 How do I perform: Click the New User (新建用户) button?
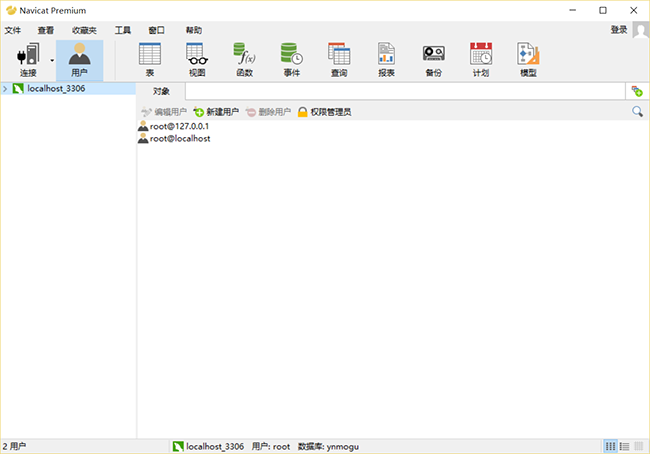pos(216,112)
